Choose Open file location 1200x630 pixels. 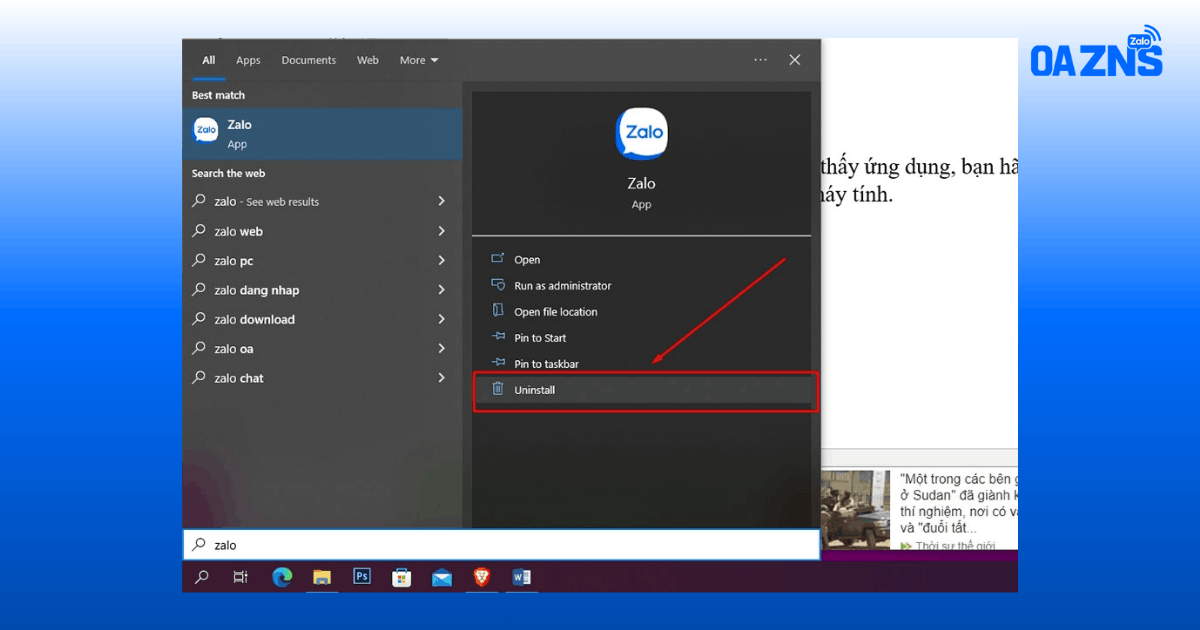pos(641,311)
